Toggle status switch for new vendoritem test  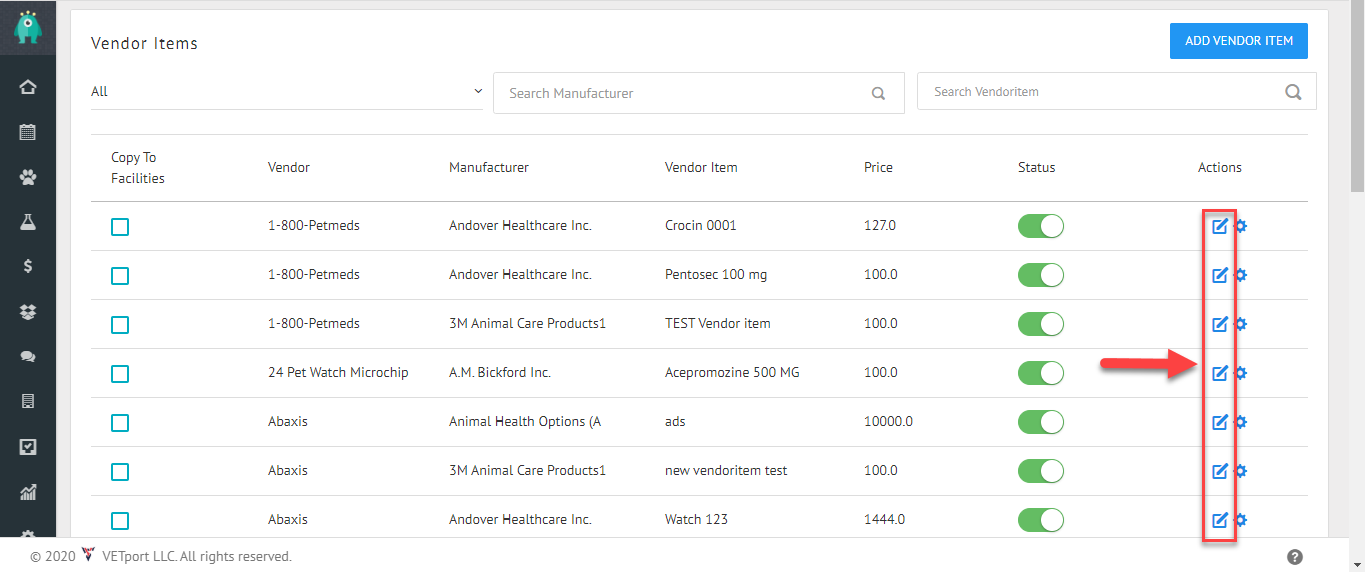click(x=1041, y=471)
